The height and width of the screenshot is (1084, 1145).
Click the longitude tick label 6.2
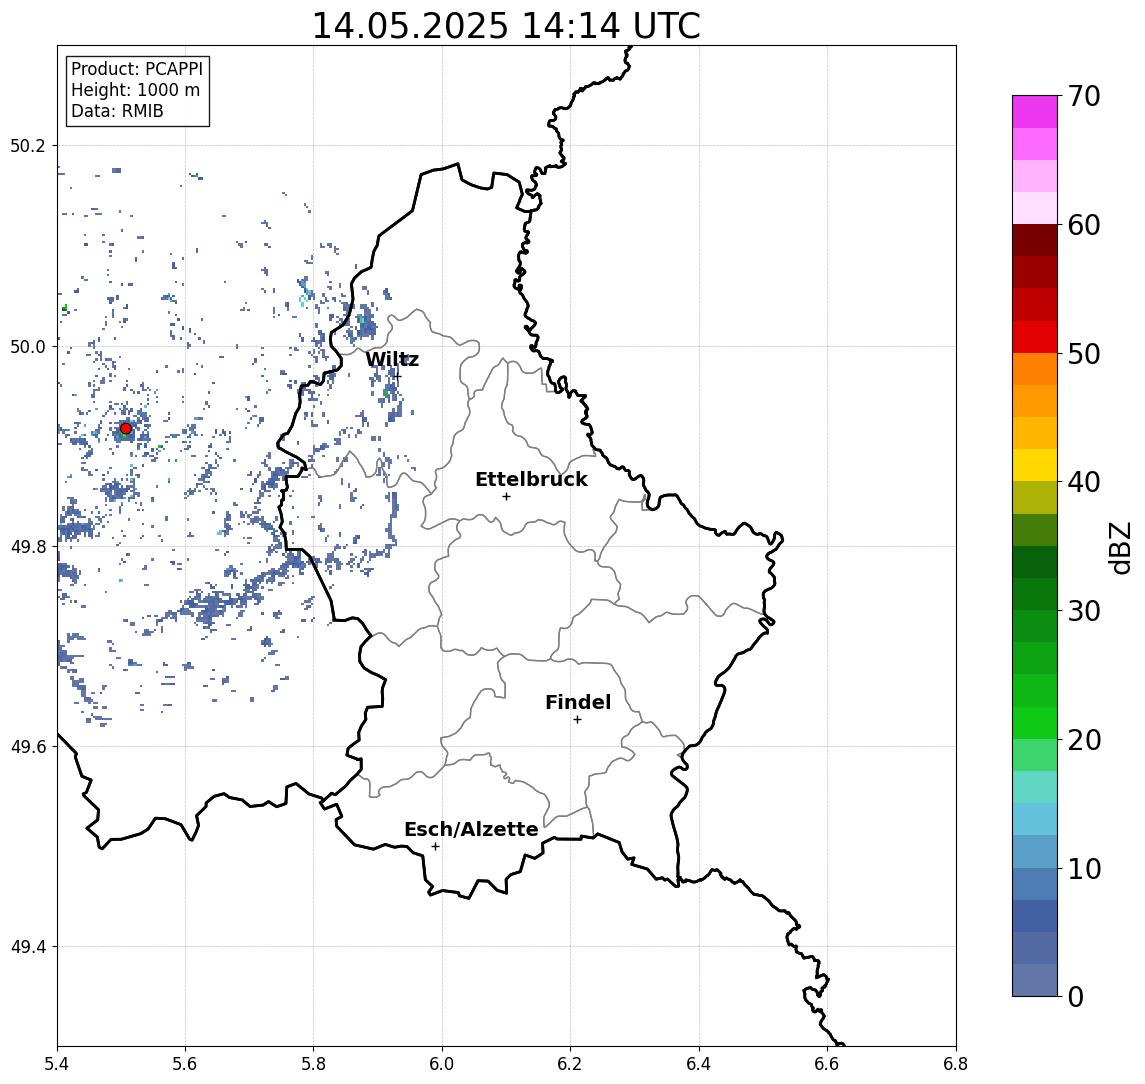point(570,1064)
